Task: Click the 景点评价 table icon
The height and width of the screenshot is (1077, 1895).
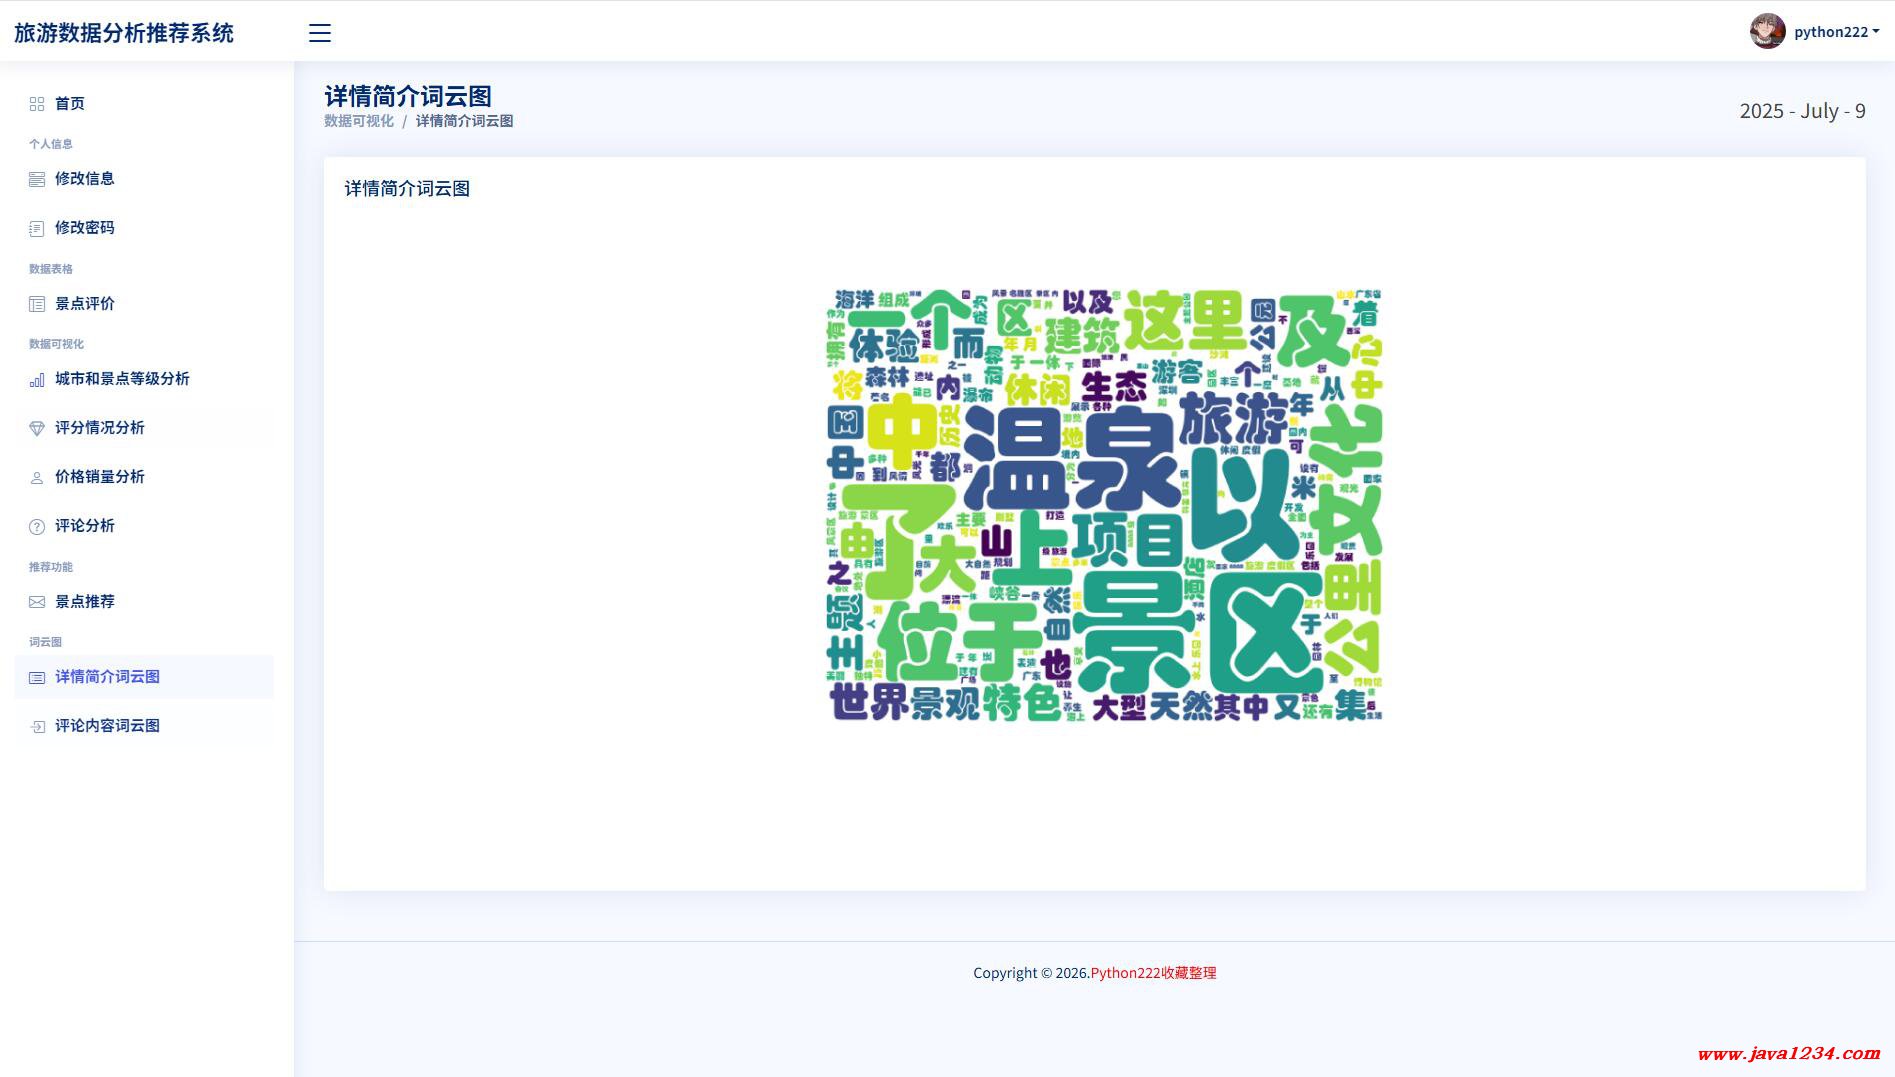Action: pyautogui.click(x=37, y=304)
